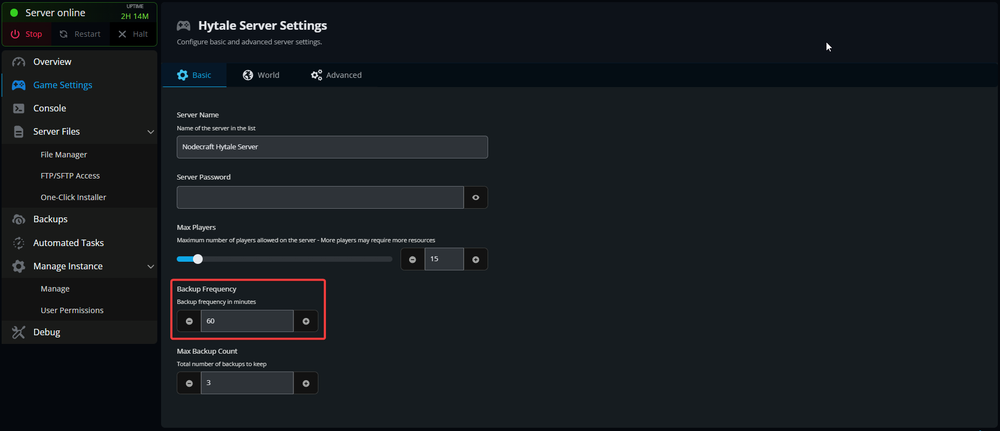Increase Max Players with plus button
Screen dimensions: 1000x431
pos(476,259)
